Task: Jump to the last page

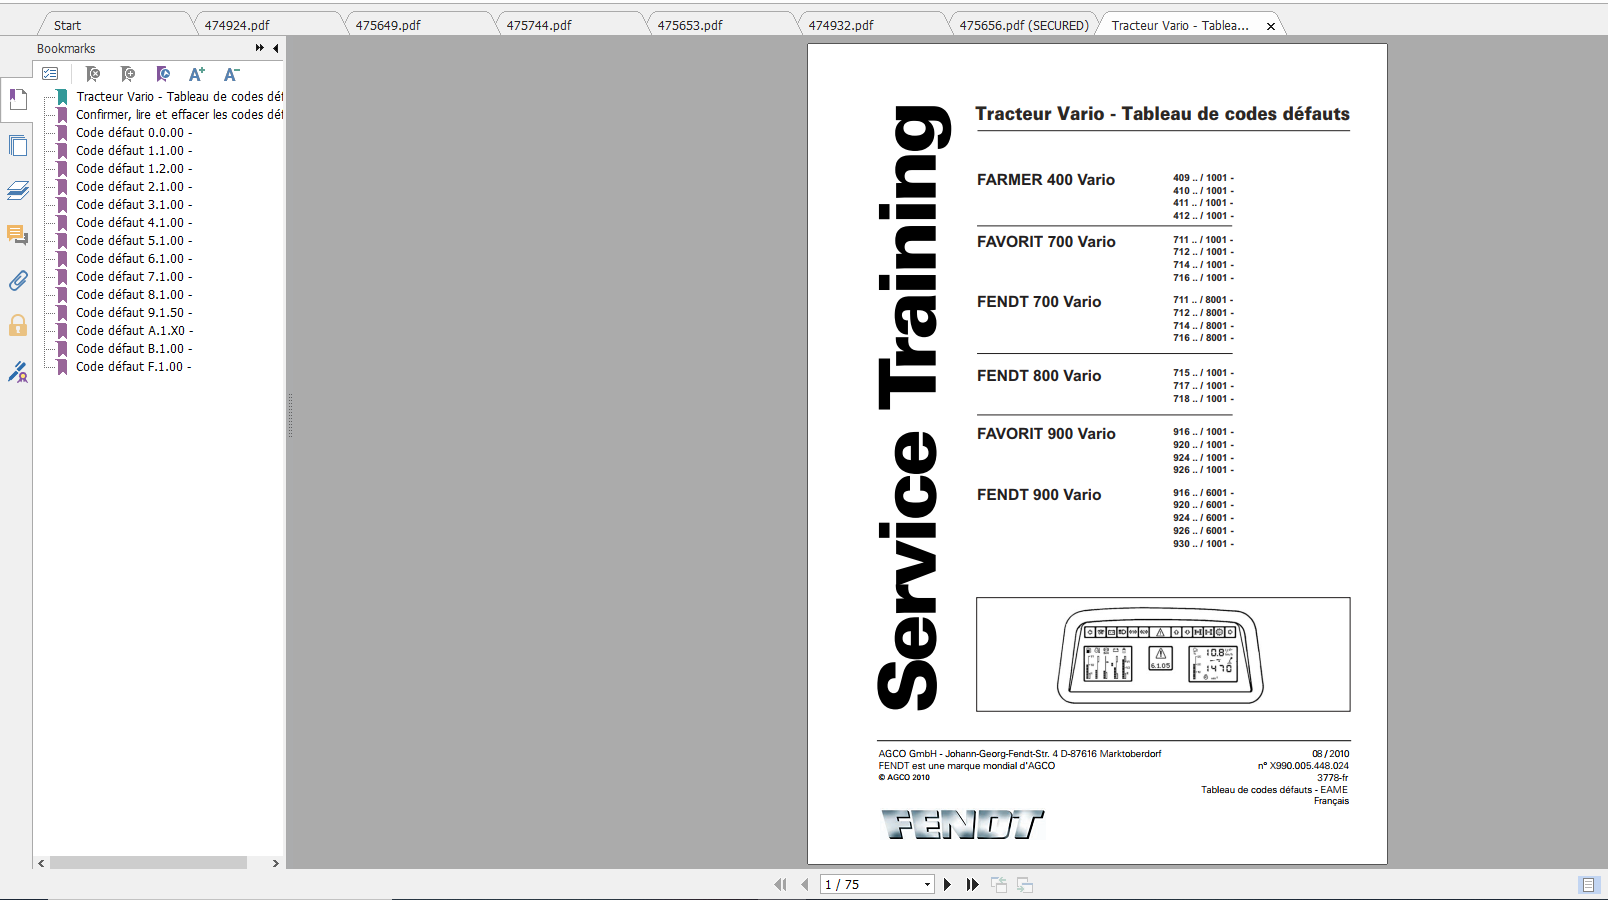Action: pyautogui.click(x=972, y=884)
